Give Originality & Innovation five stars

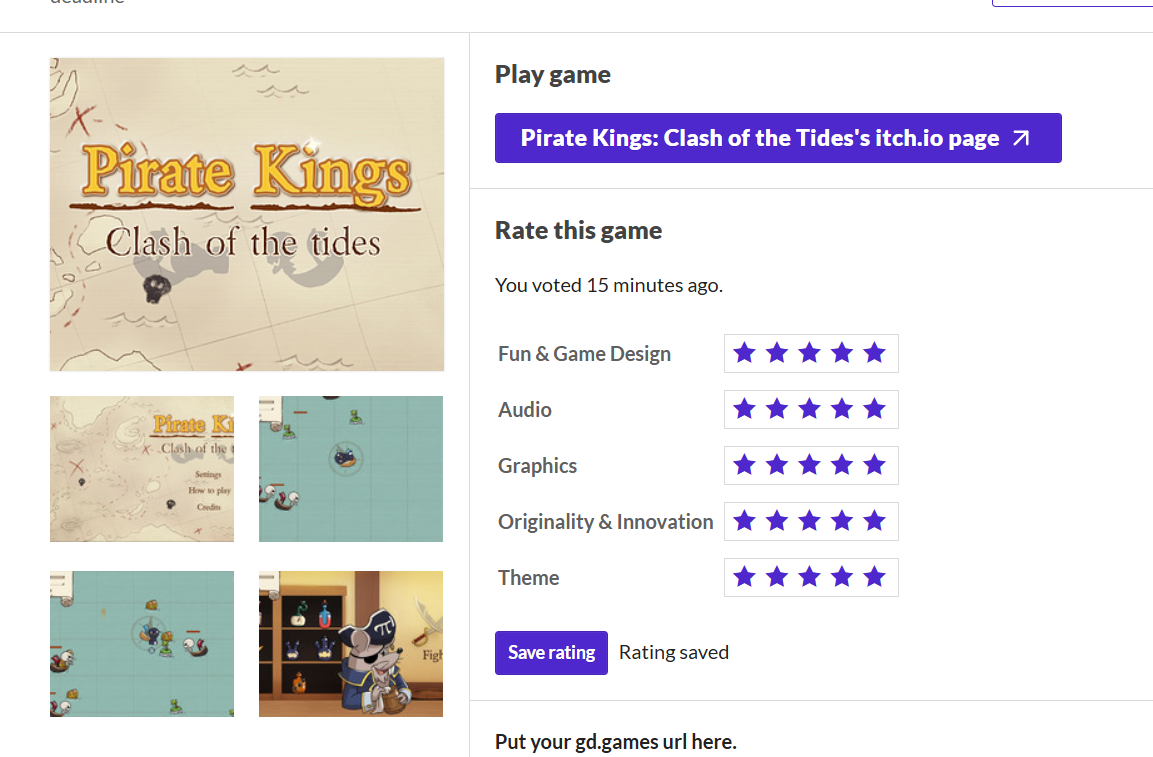pos(875,521)
